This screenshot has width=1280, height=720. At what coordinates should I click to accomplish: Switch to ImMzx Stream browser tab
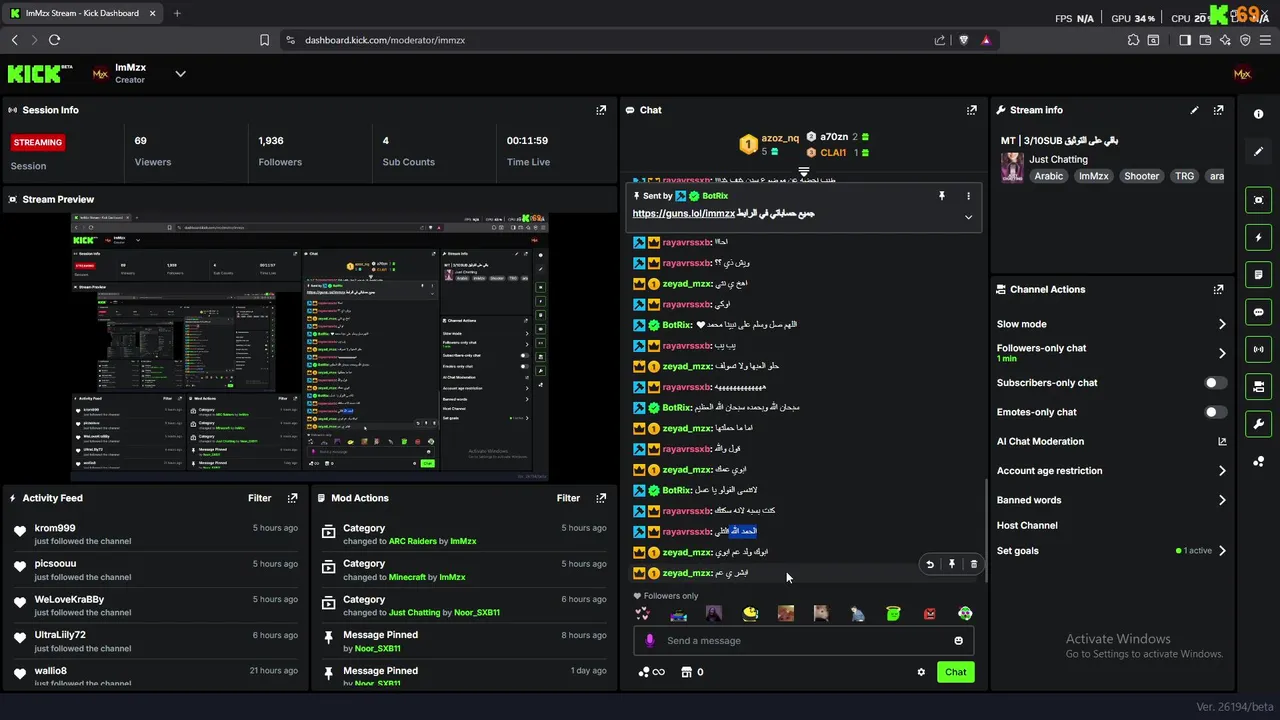tap(82, 13)
